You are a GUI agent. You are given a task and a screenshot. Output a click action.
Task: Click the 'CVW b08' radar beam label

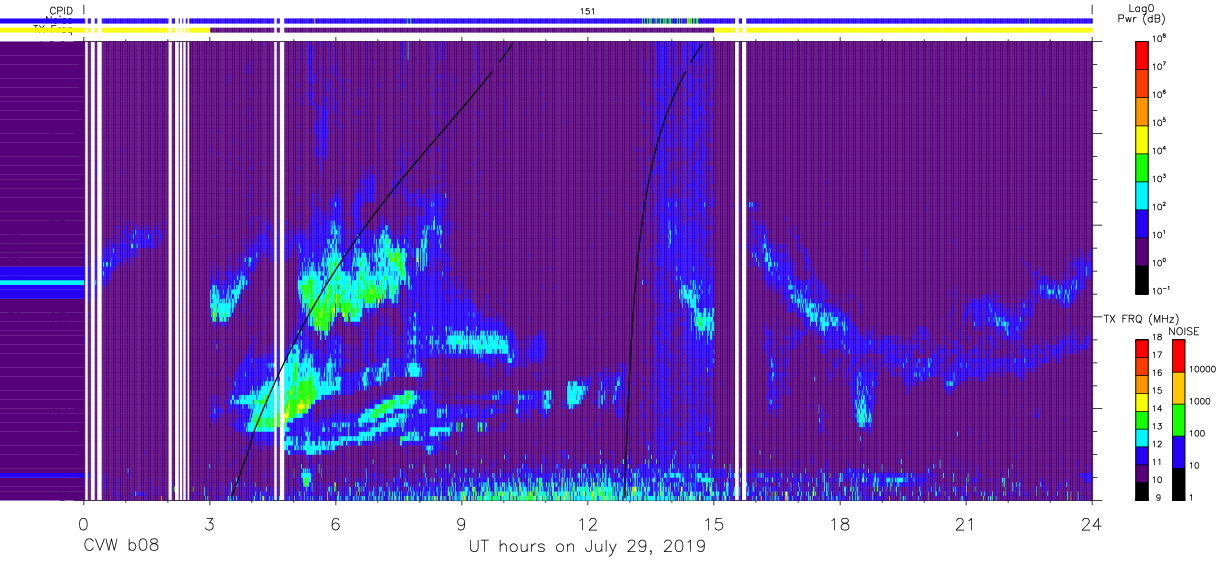click(121, 546)
